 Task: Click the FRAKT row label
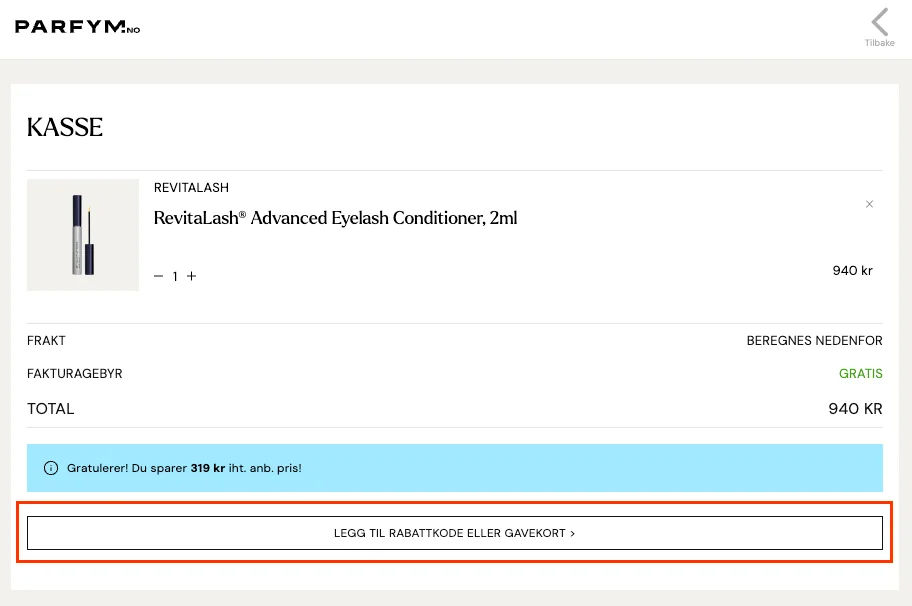pyautogui.click(x=47, y=341)
